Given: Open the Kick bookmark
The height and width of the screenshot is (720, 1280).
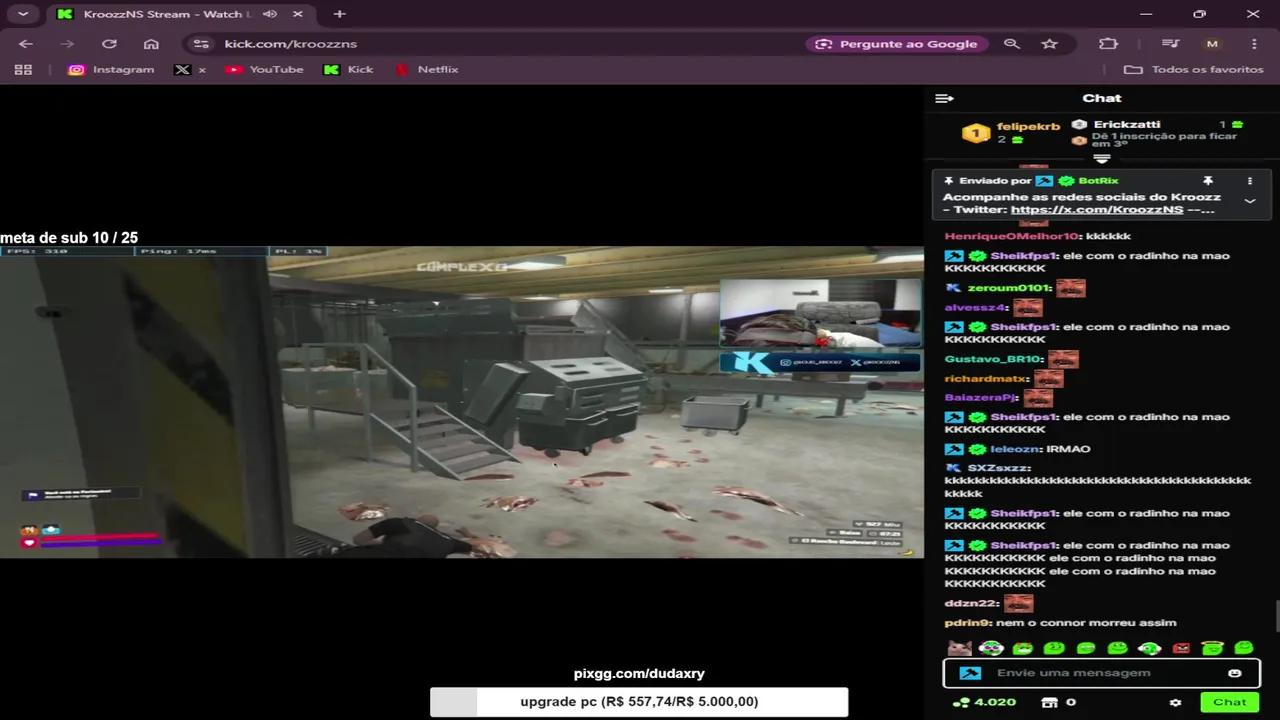Looking at the screenshot, I should coord(348,70).
